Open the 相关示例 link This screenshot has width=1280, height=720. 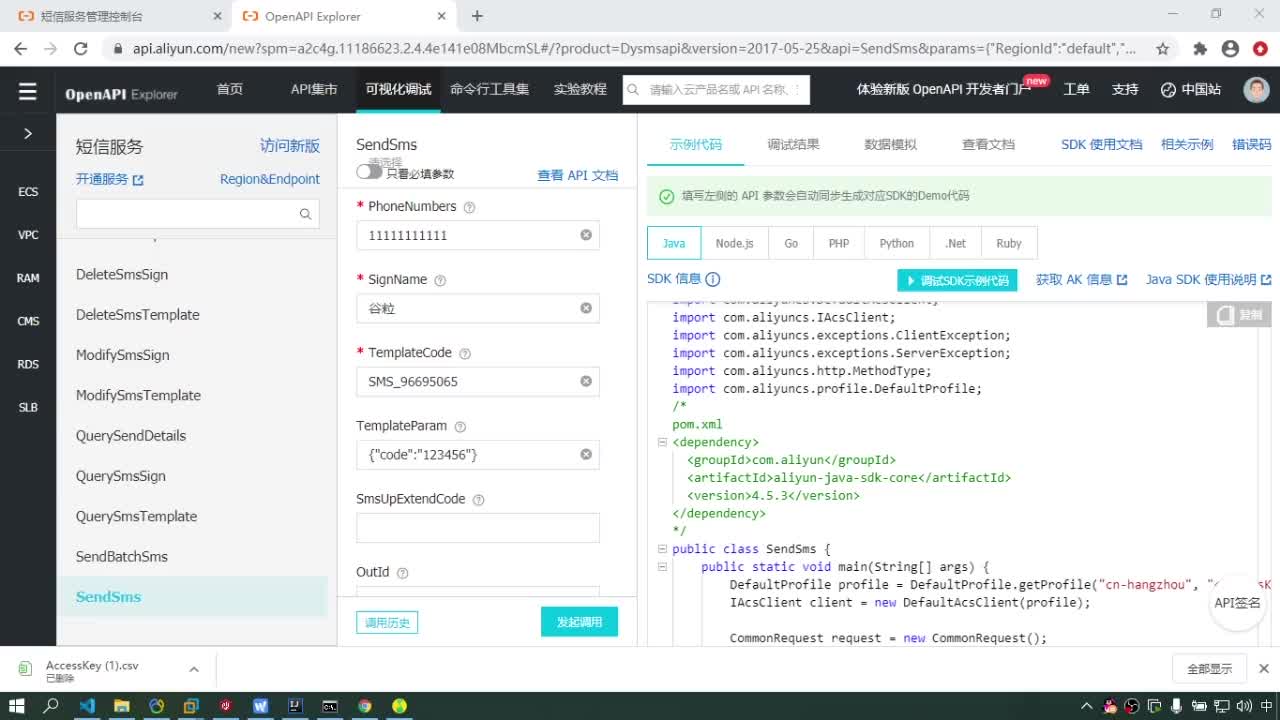pos(1187,144)
